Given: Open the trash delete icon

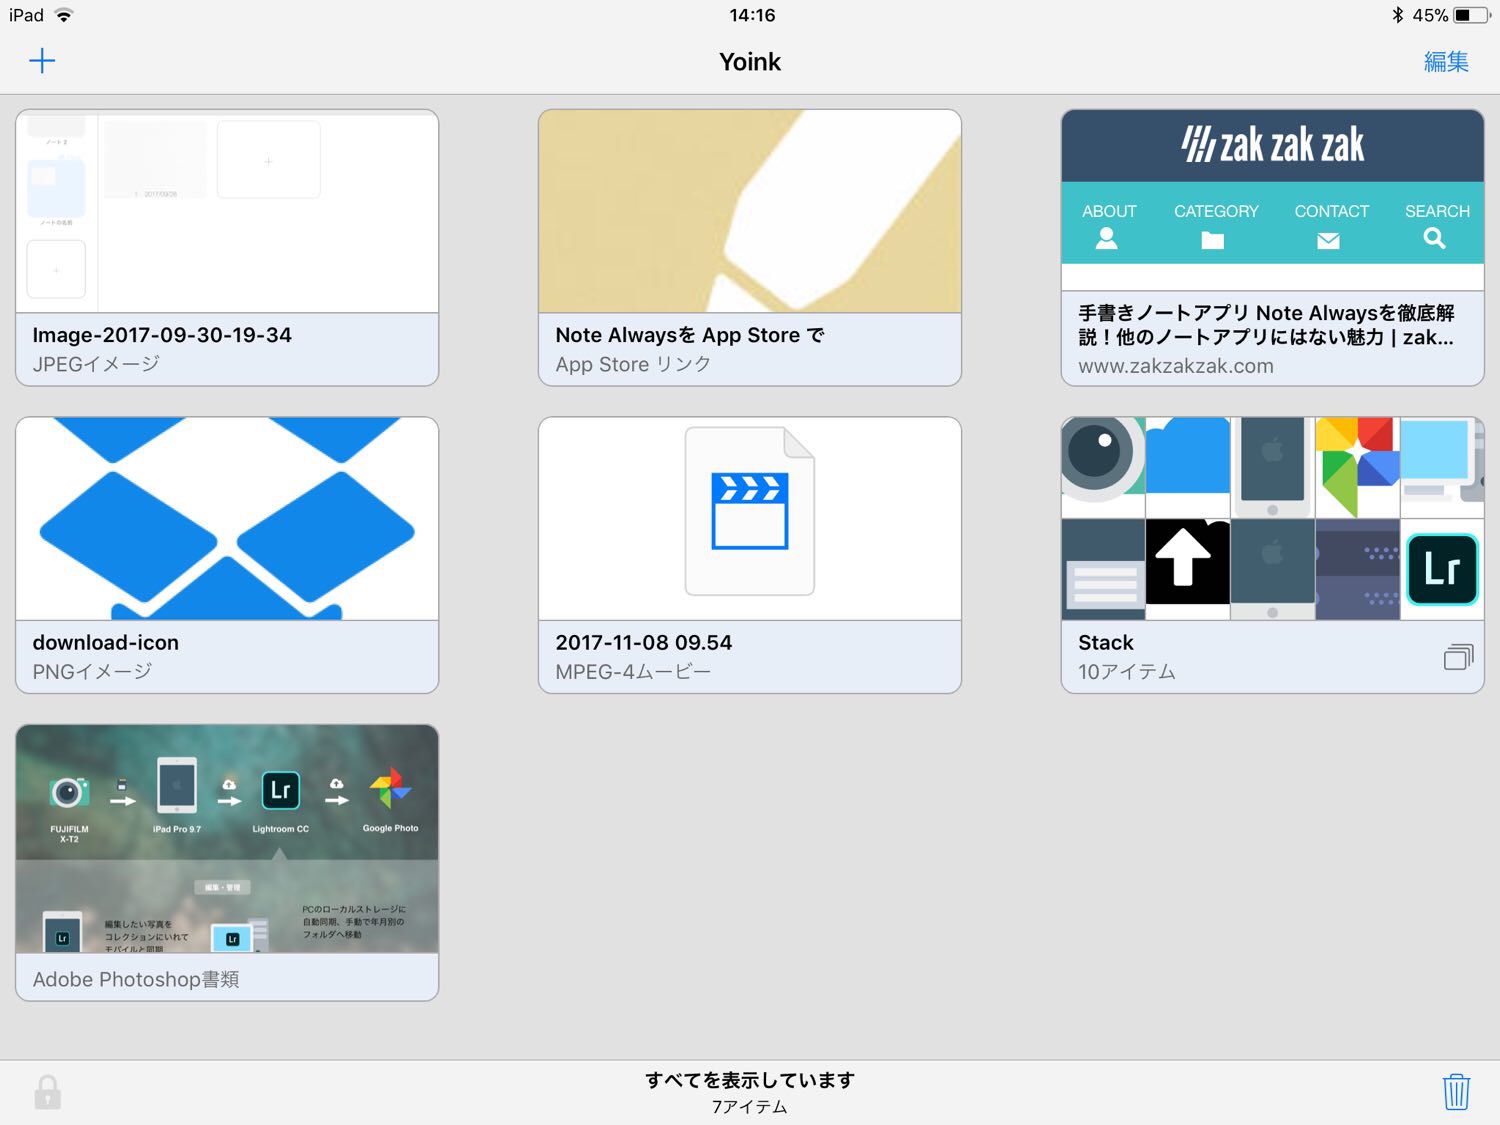Looking at the screenshot, I should click(1456, 1092).
